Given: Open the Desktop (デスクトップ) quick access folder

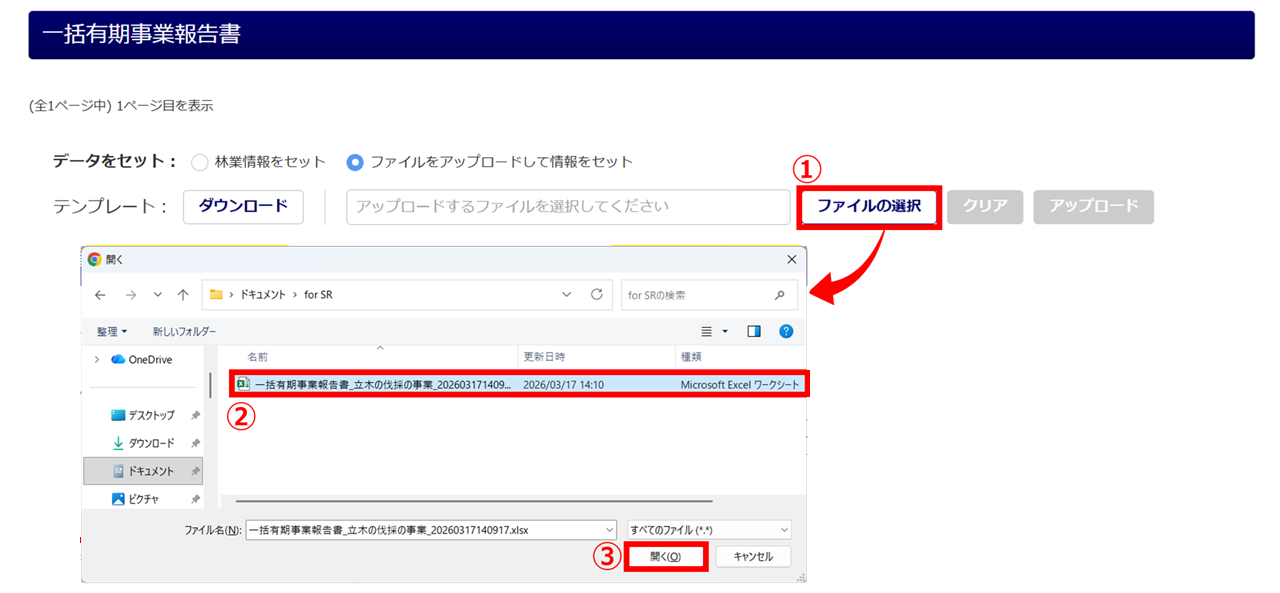Looking at the screenshot, I should coord(150,415).
